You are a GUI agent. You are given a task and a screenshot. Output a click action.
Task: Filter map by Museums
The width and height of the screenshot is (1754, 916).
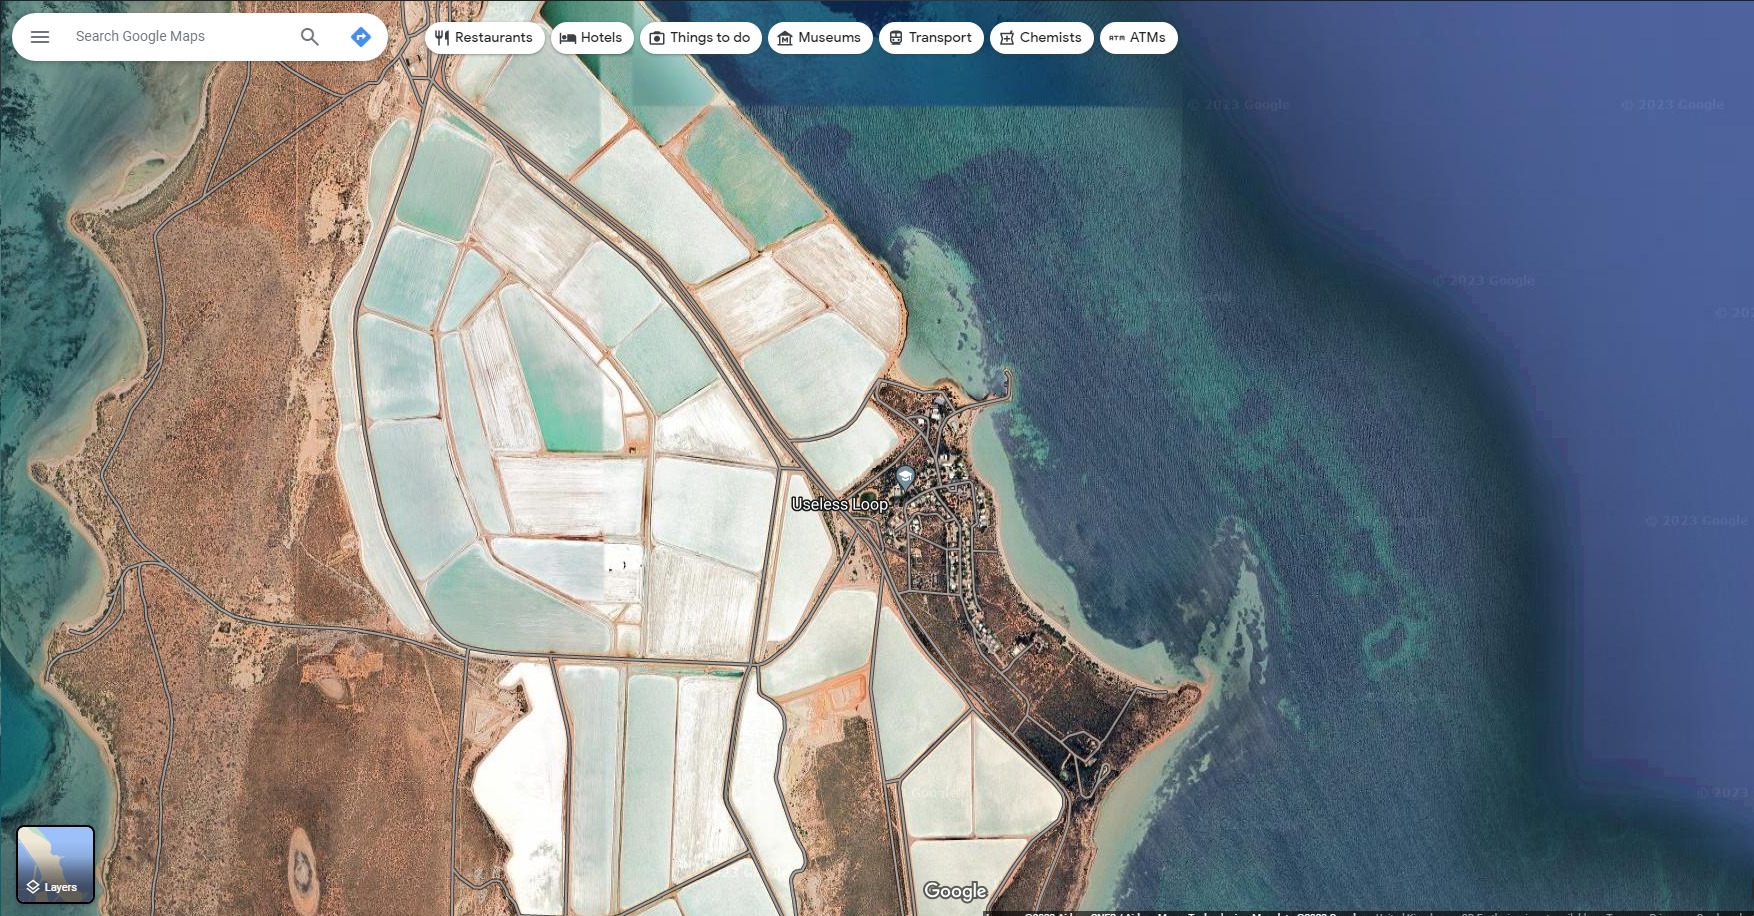(x=829, y=38)
